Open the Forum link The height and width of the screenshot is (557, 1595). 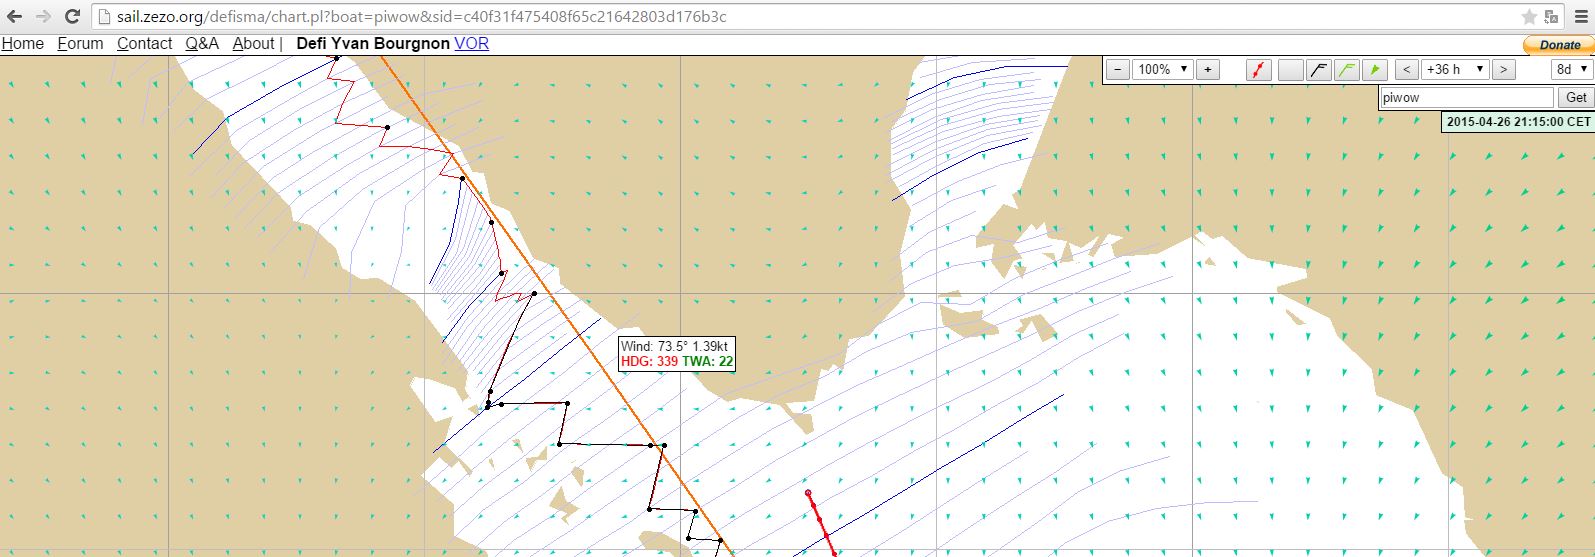(x=80, y=43)
